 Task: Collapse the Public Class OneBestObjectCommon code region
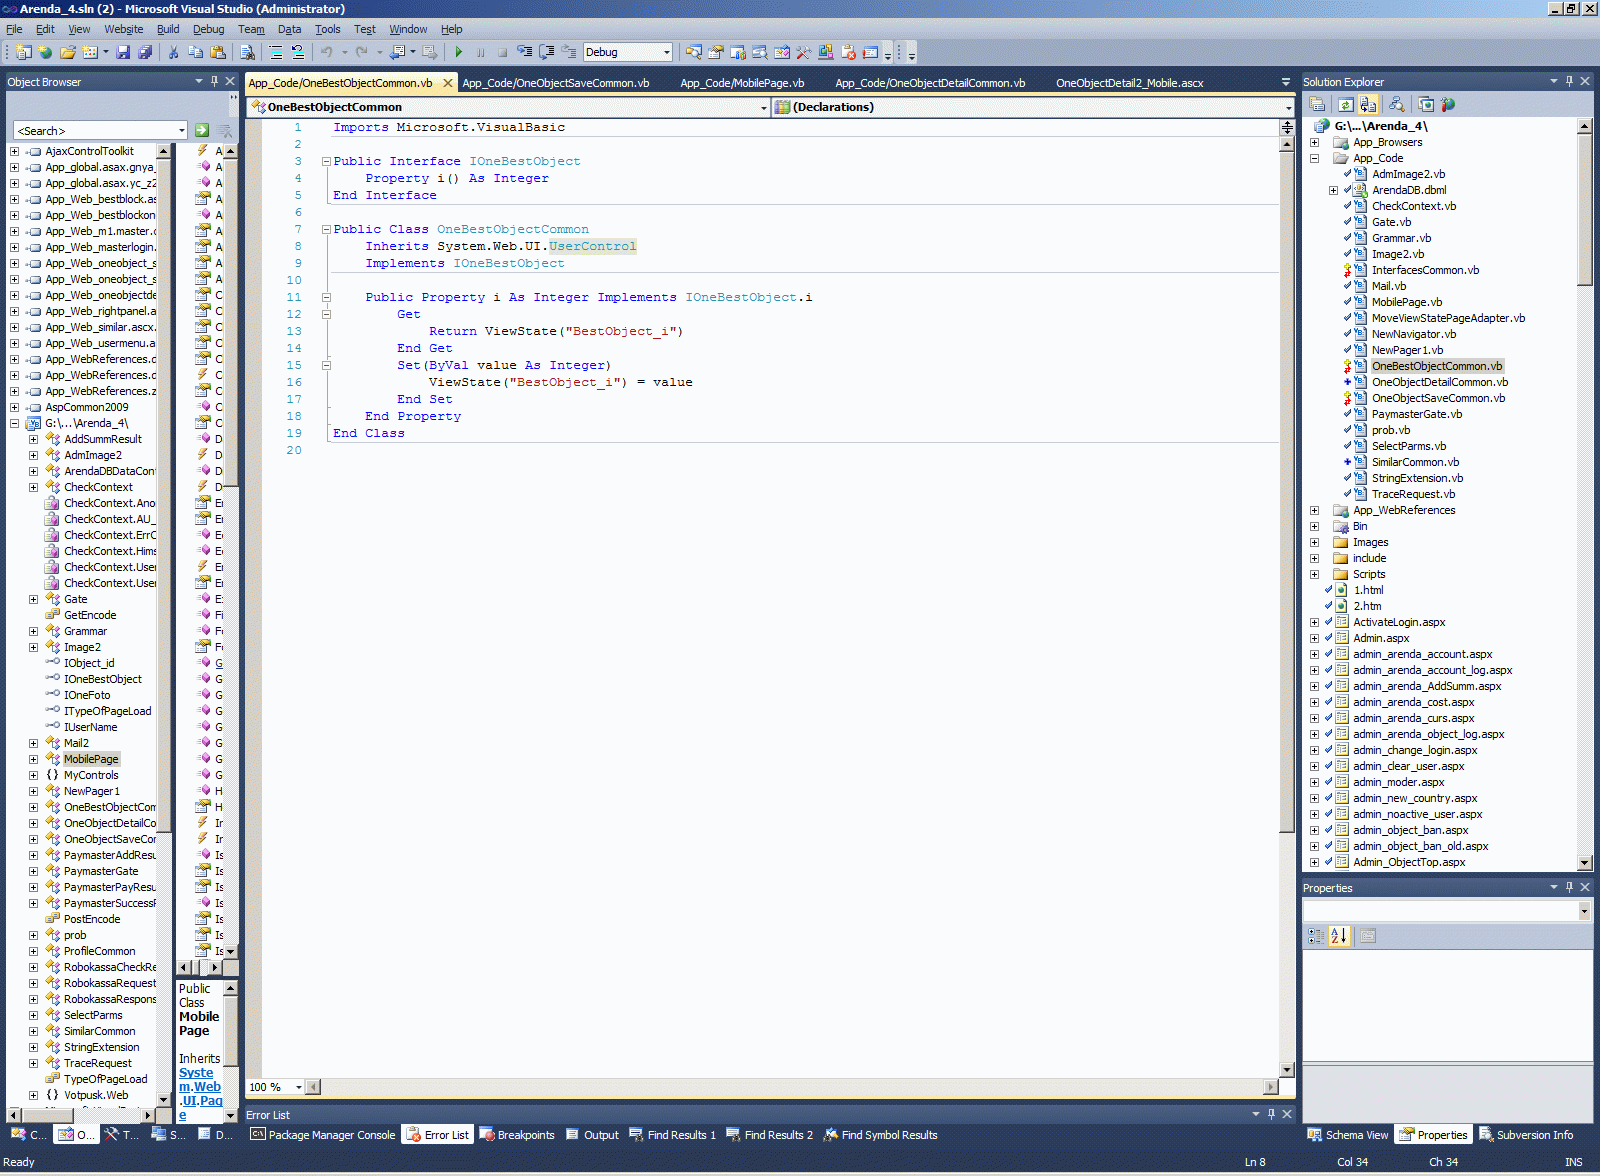click(326, 229)
